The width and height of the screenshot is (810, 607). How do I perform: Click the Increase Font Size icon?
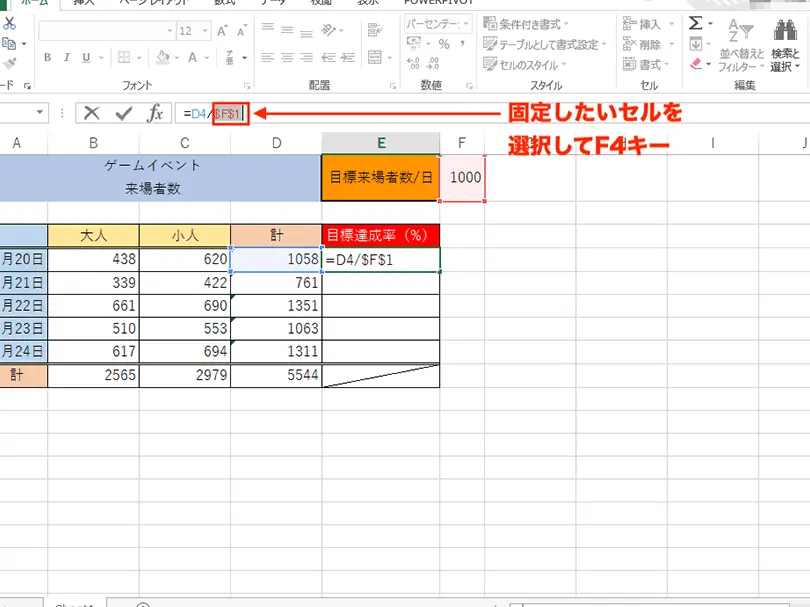222,31
